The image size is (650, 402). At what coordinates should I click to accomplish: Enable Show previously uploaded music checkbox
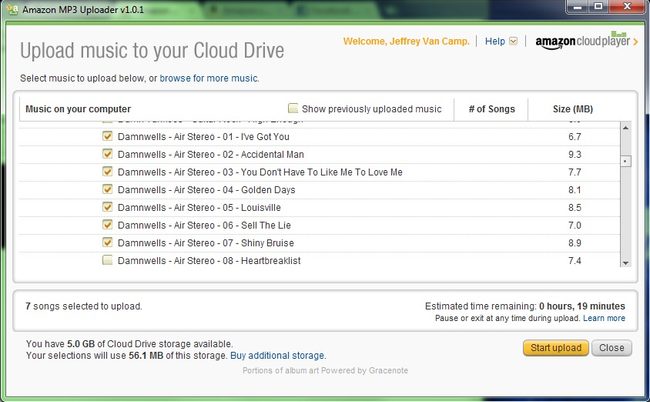(x=293, y=109)
